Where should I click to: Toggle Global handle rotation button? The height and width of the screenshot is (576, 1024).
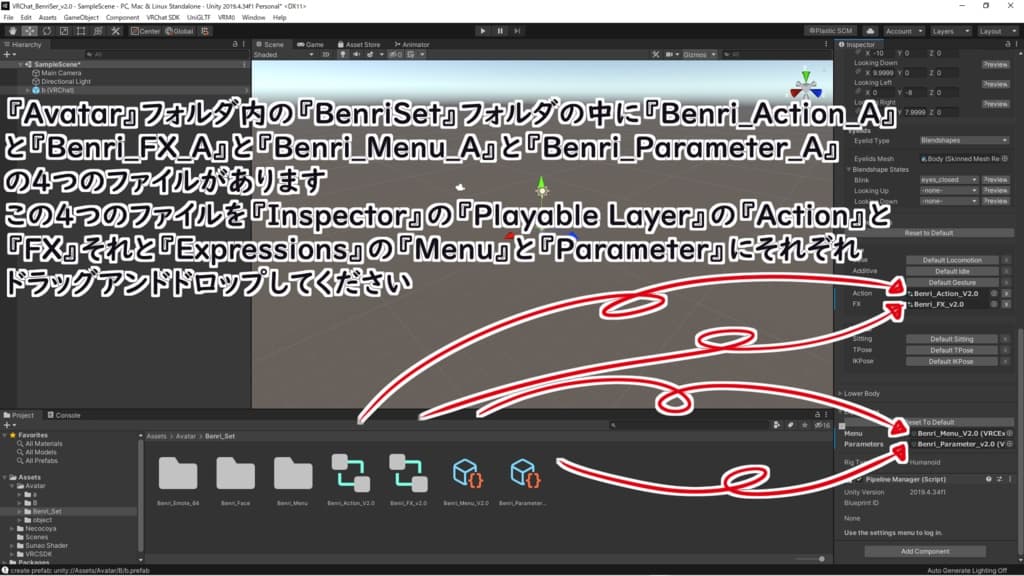pos(180,31)
